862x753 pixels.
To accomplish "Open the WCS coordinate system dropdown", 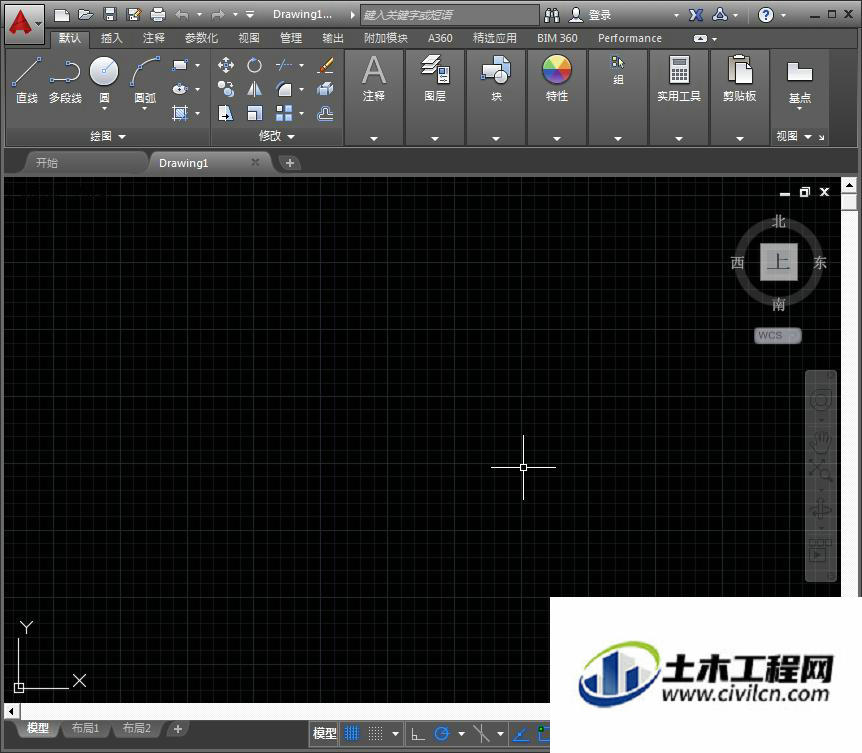I will [x=778, y=335].
